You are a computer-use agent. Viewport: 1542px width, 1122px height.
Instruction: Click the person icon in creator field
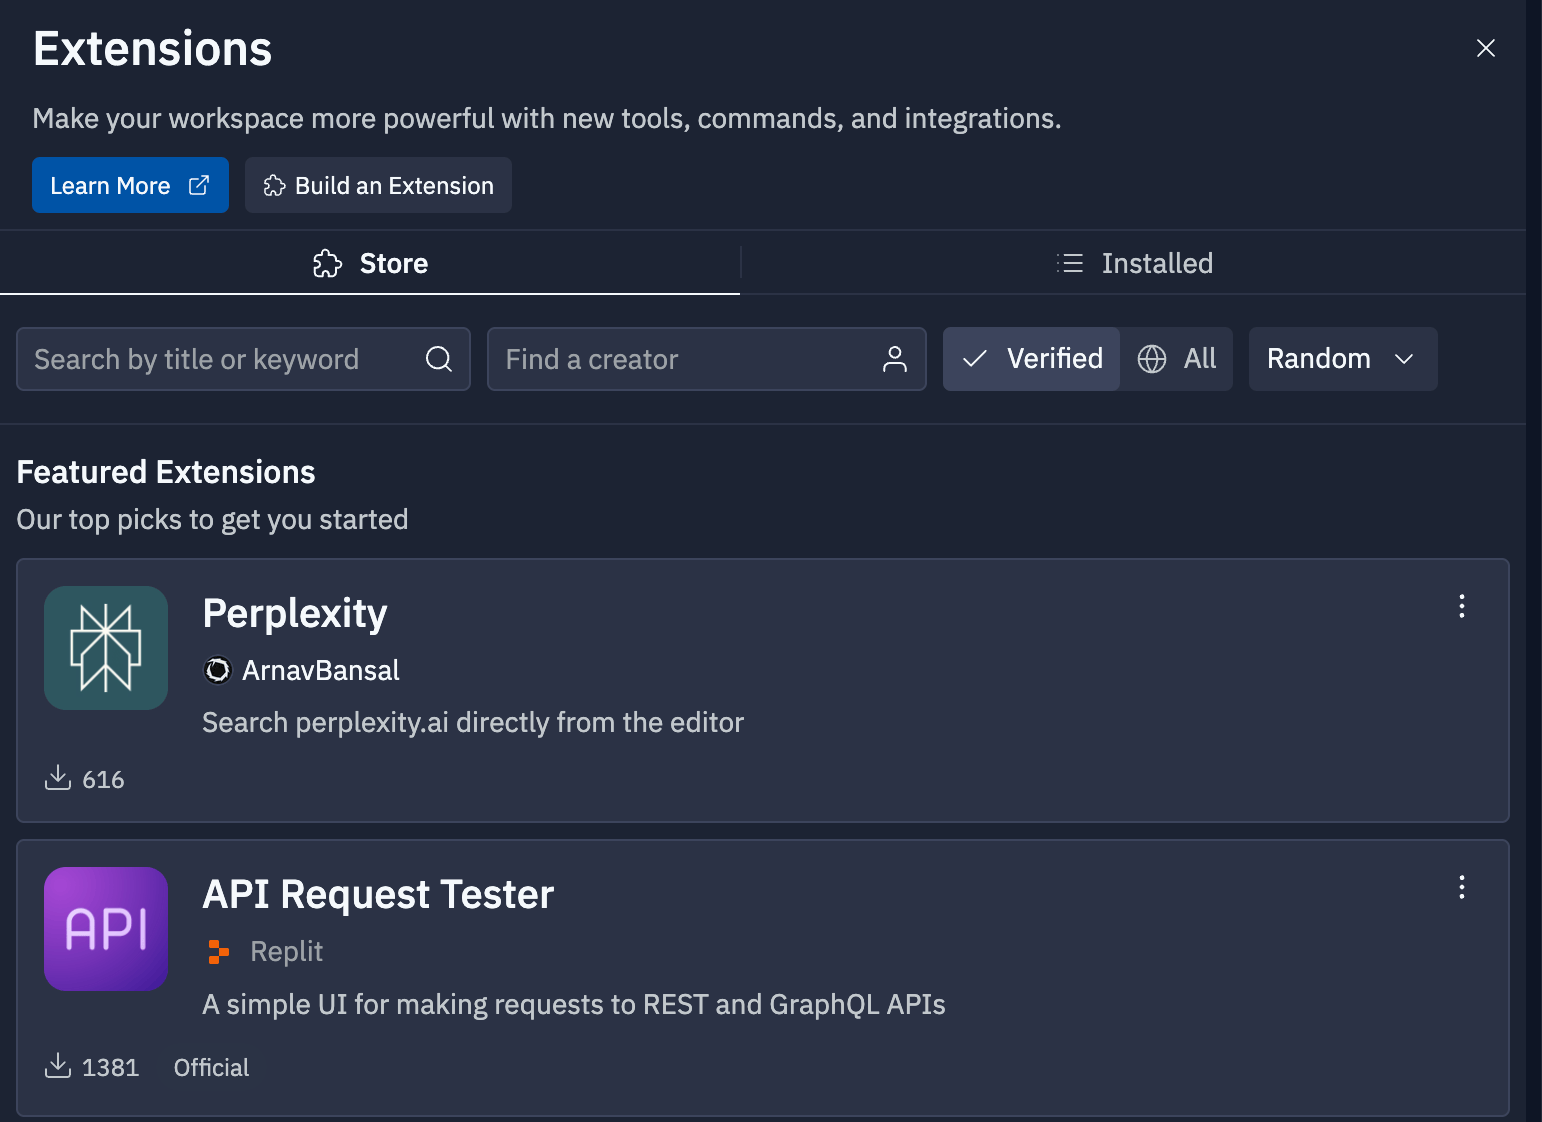pos(895,359)
